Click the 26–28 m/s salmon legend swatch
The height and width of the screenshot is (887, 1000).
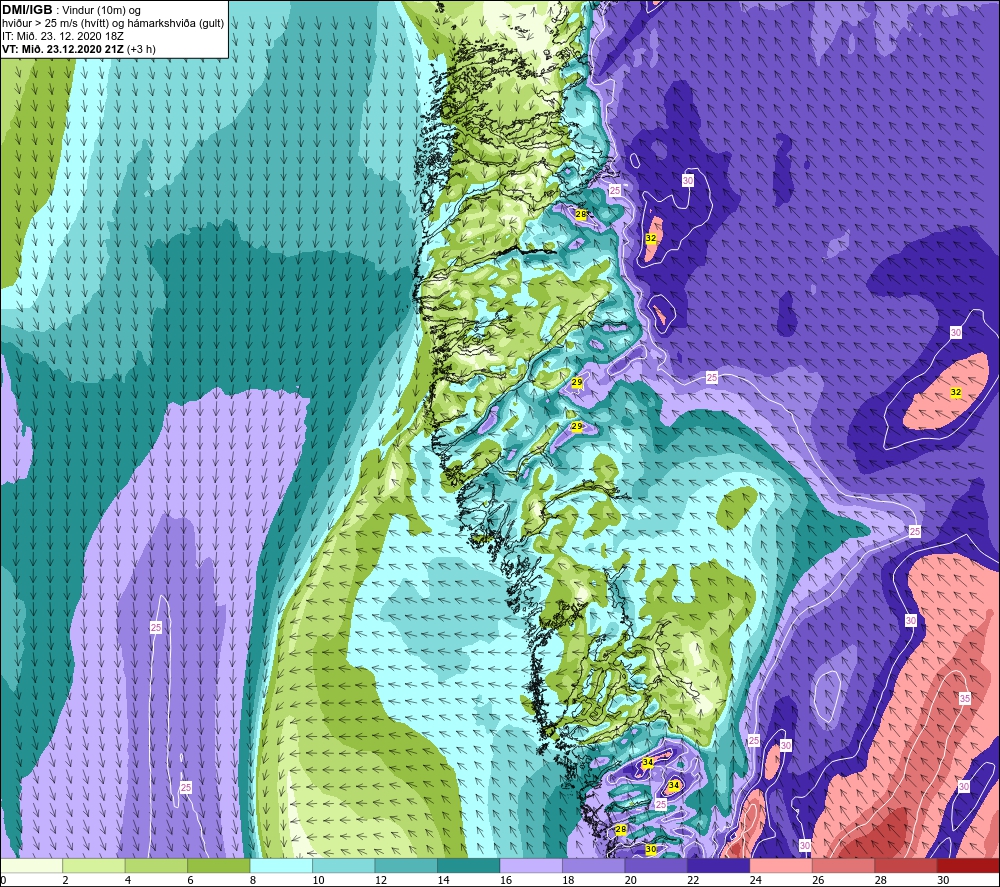tap(844, 865)
